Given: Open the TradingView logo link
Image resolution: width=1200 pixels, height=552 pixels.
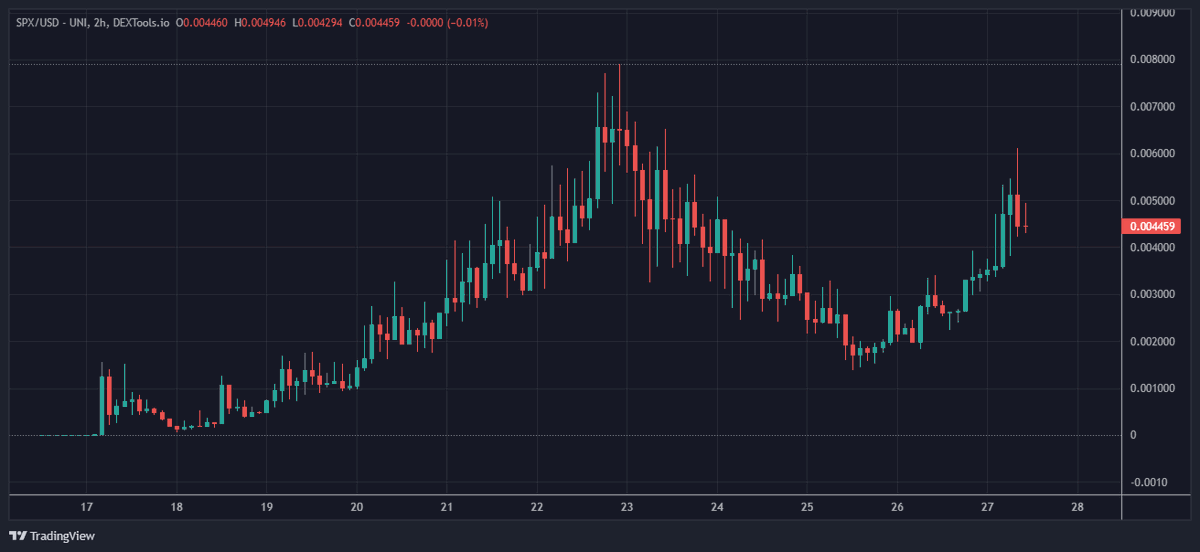Looking at the screenshot, I should tap(52, 536).
